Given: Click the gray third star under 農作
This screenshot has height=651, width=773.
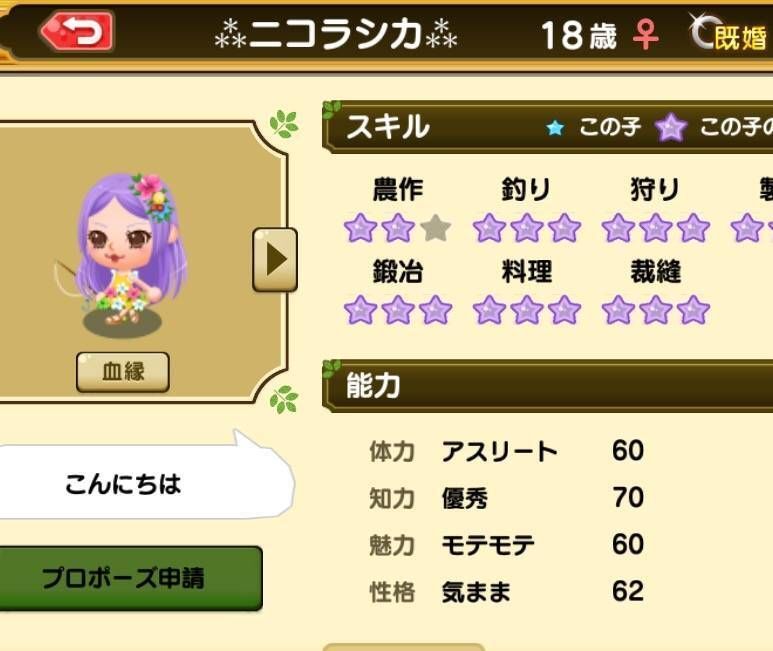Looking at the screenshot, I should pos(436,228).
